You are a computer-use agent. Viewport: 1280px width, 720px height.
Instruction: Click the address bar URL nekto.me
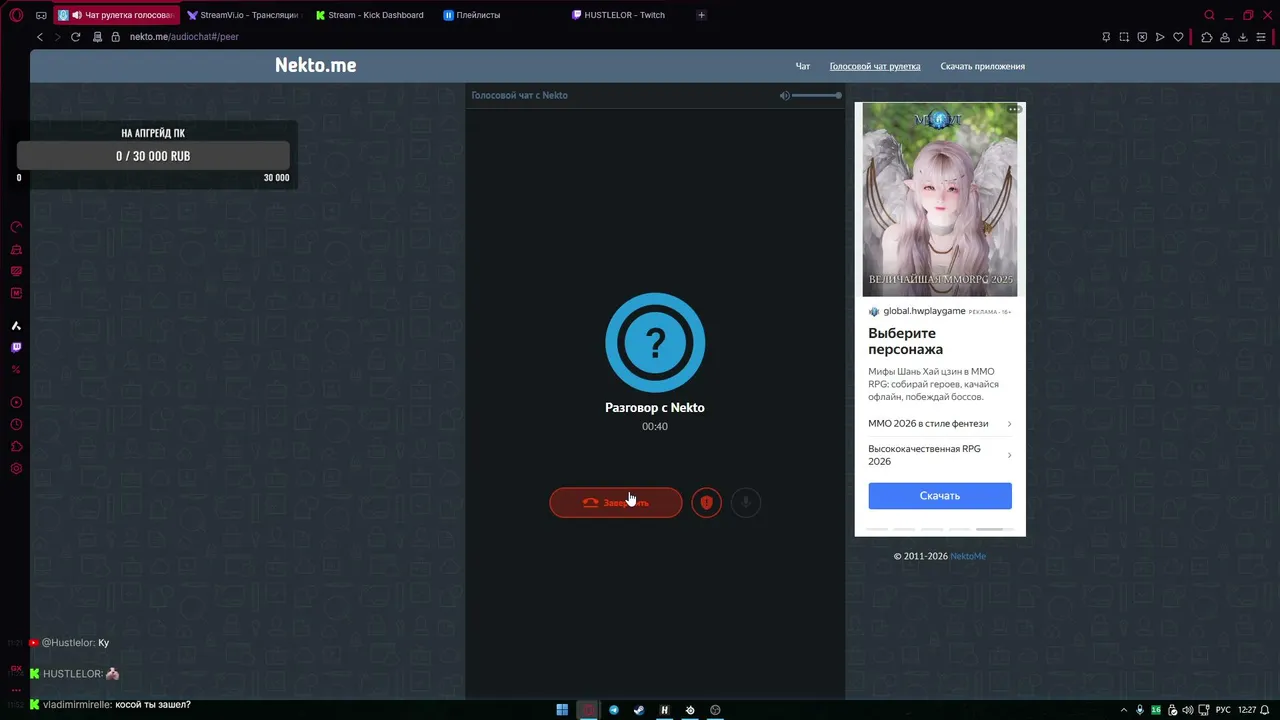[x=184, y=37]
